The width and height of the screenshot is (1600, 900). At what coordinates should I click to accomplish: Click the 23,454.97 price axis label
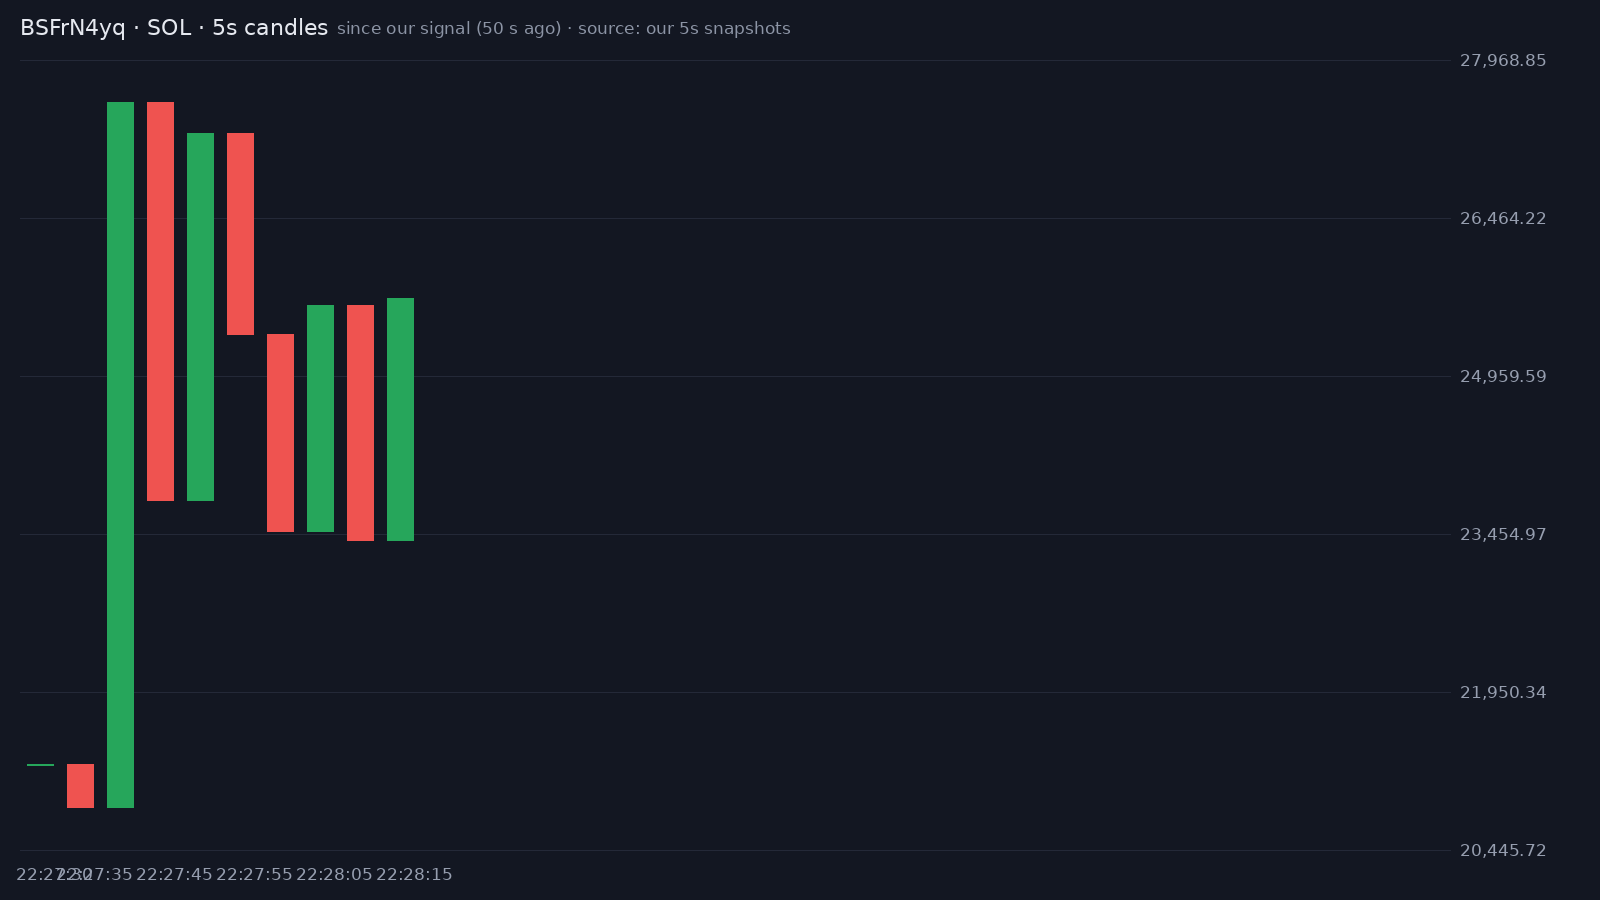[x=1503, y=535]
